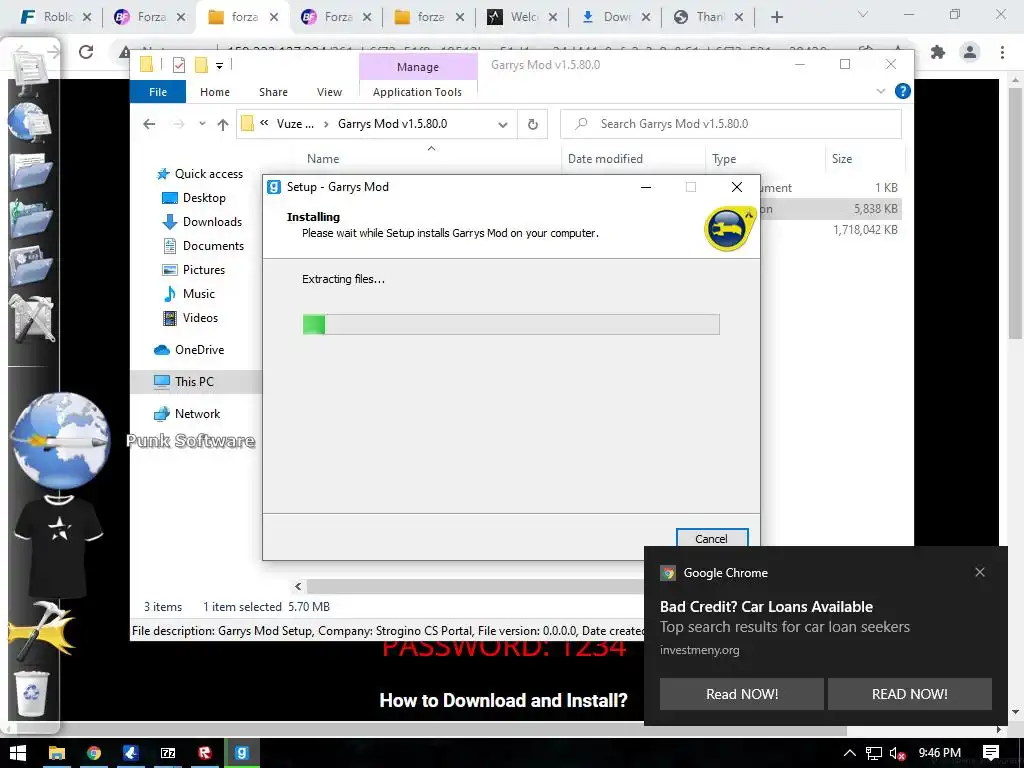Switch to the Roblox browser tab
Screen dimensions: 1024x768
pos(56,17)
